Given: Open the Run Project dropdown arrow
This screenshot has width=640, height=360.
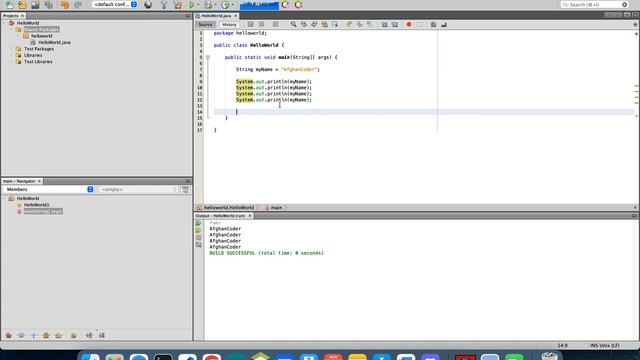Looking at the screenshot, I should (198, 4).
